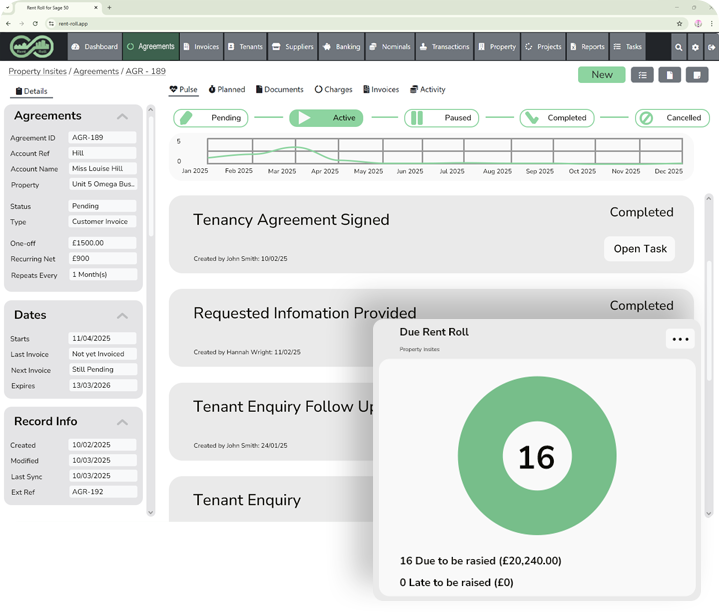
Task: Open Property in navigation bar
Action: [498, 47]
